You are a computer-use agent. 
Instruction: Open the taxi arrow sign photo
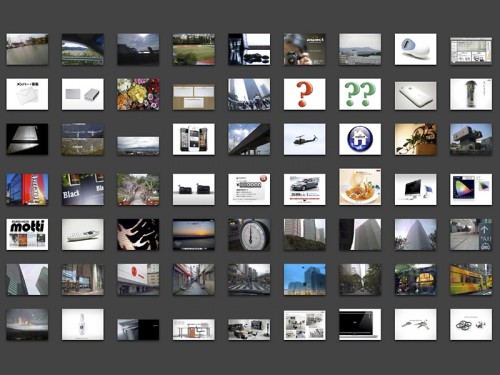tap(471, 234)
